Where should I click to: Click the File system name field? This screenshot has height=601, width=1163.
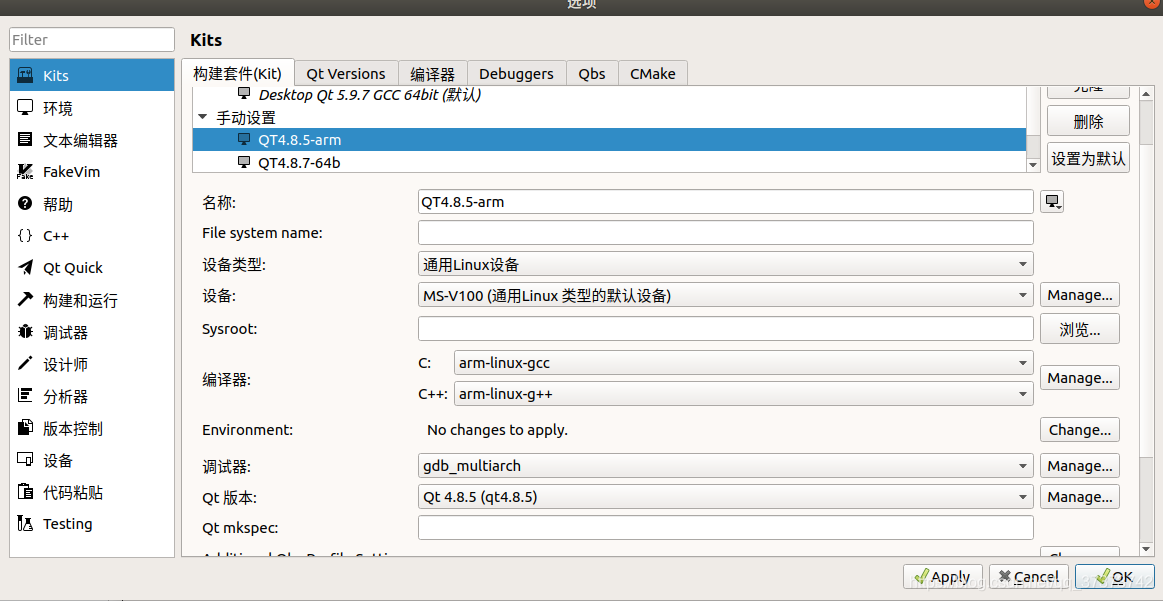[x=725, y=232]
